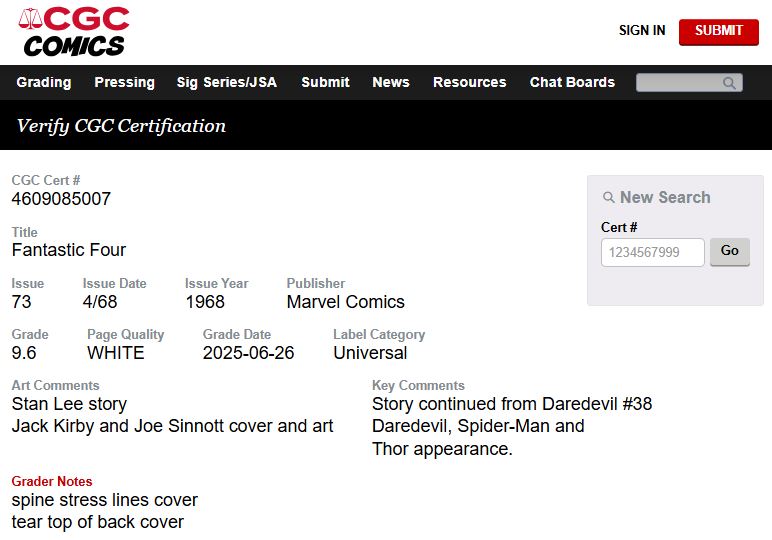Focus the site search field in the navigation bar
772x540 pixels.
pyautogui.click(x=680, y=83)
